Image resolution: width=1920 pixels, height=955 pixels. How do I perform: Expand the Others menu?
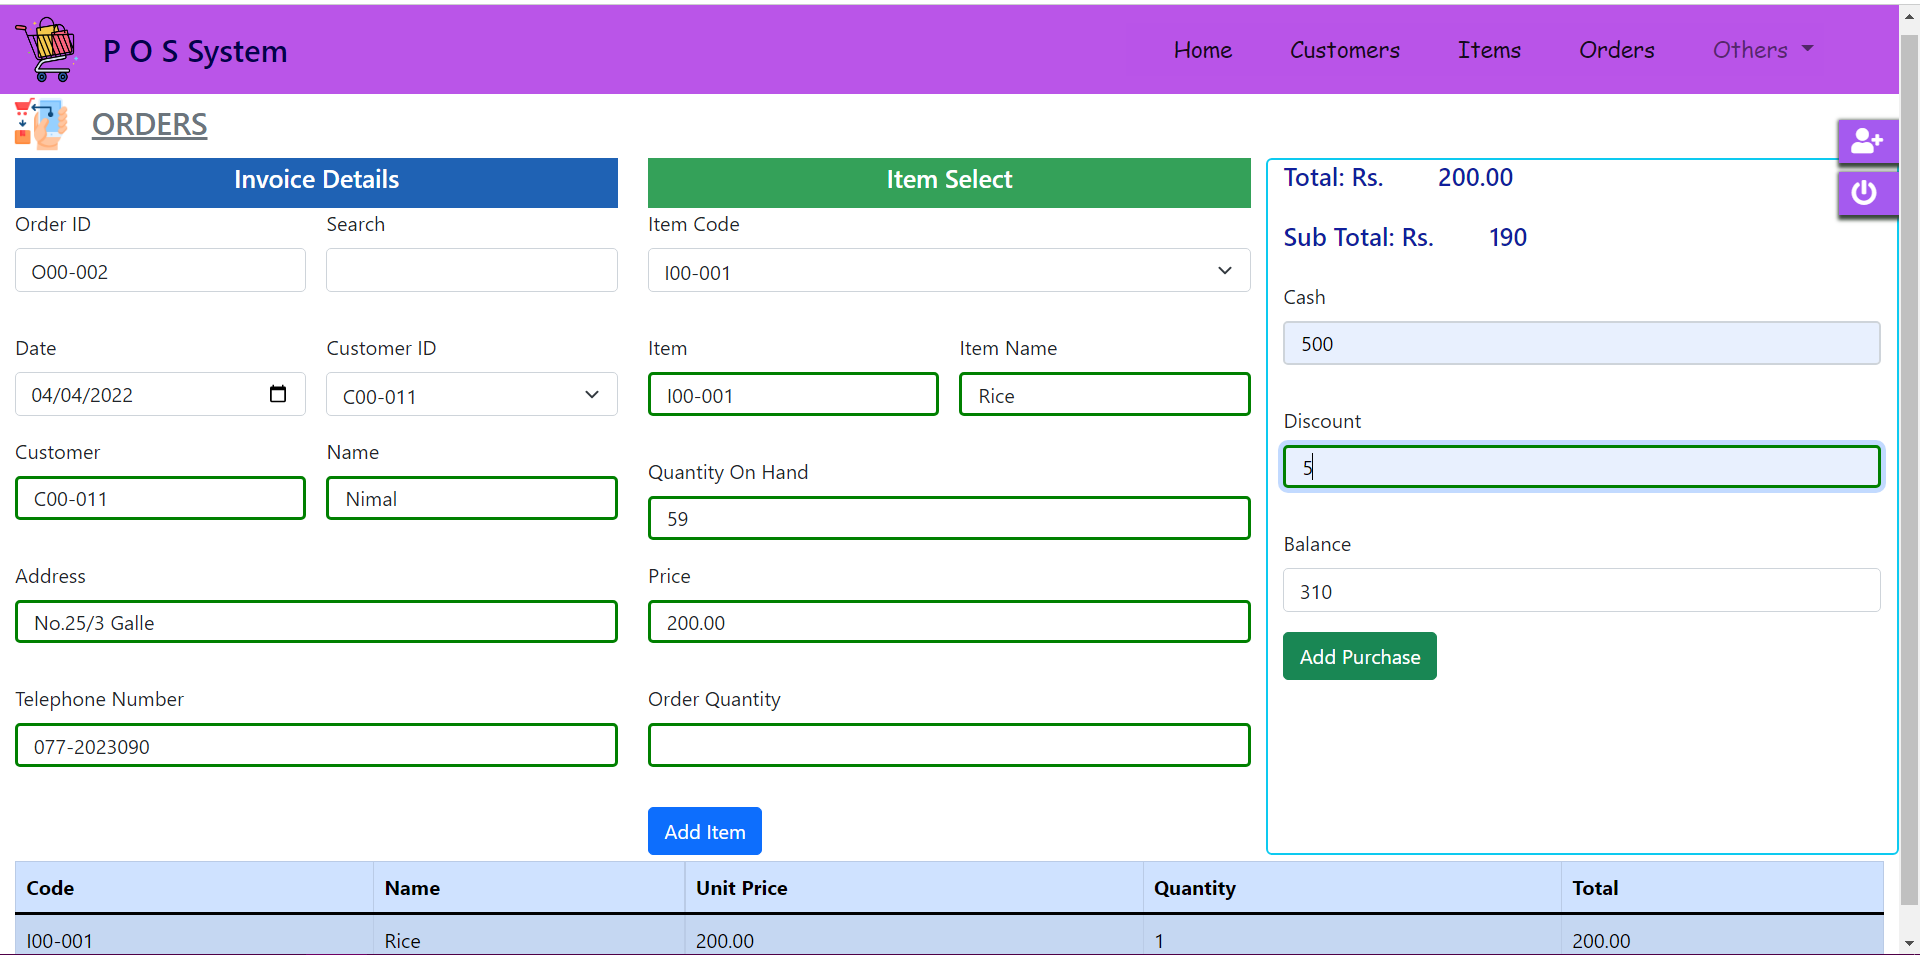1761,49
